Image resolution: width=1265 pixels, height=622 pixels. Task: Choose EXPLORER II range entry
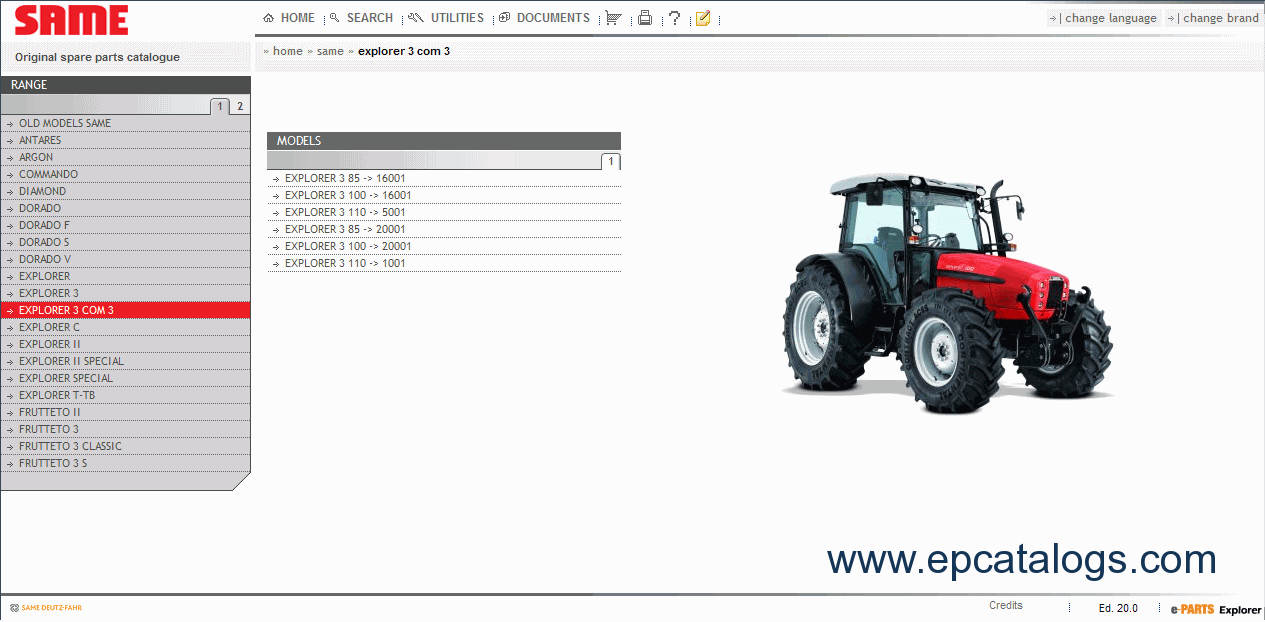coord(125,344)
